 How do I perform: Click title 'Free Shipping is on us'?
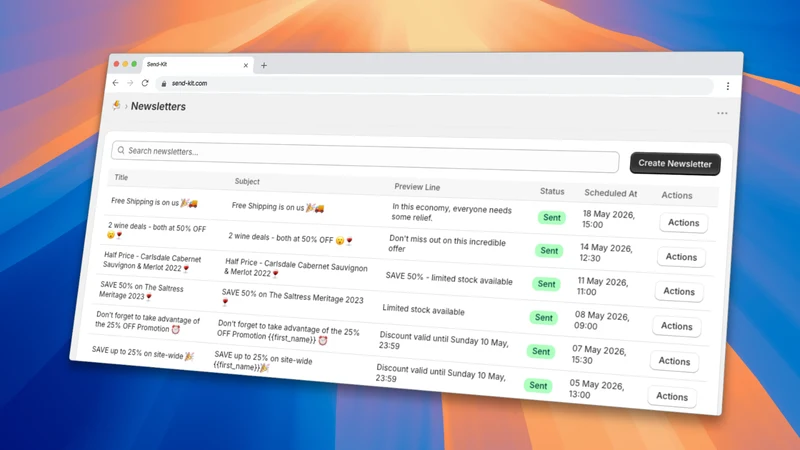[154, 202]
